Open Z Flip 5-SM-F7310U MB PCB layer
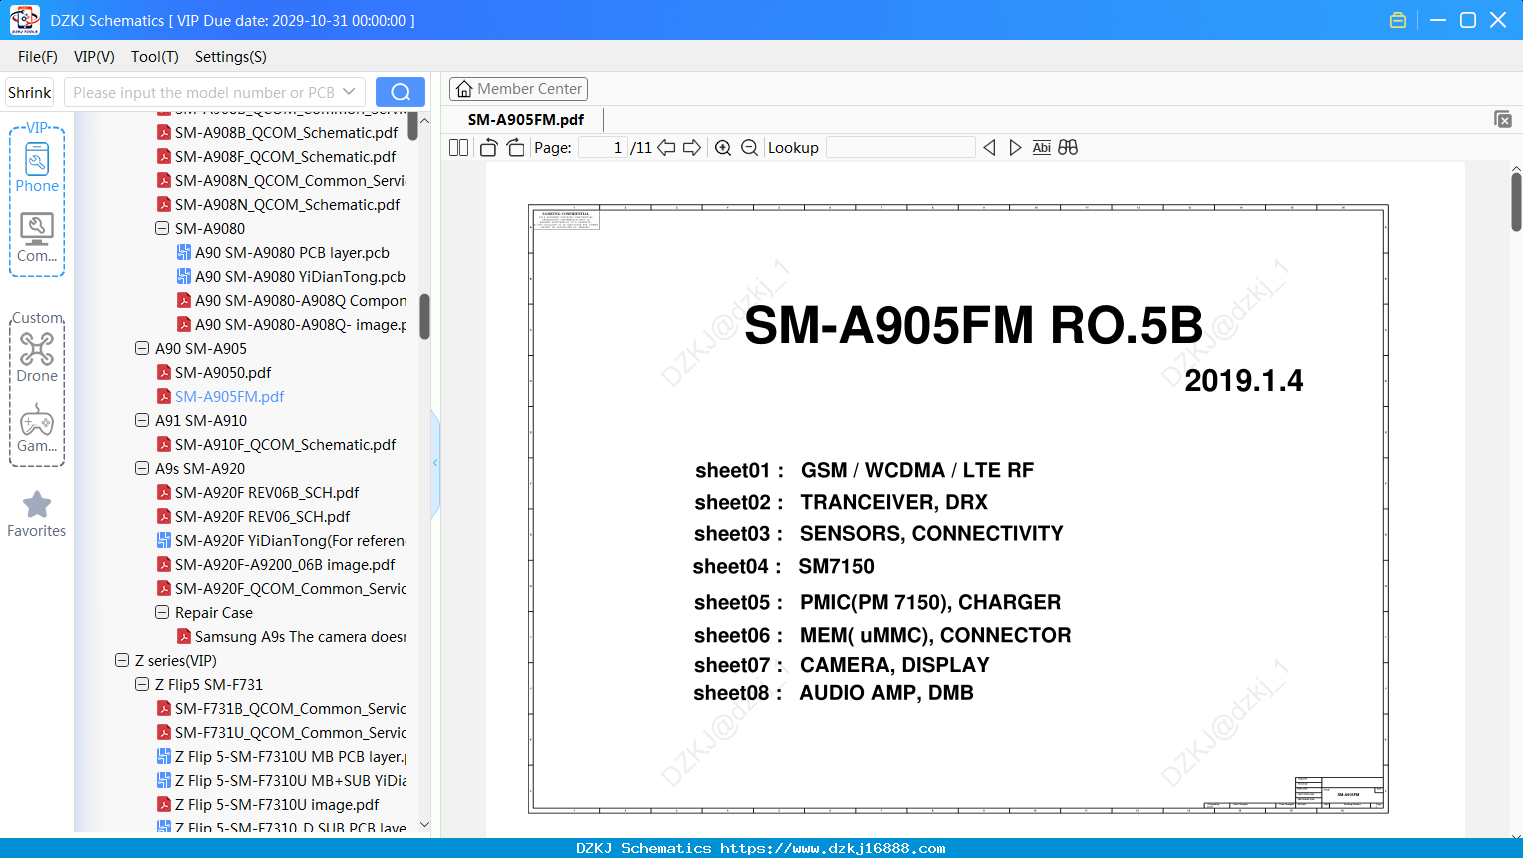This screenshot has width=1523, height=858. pyautogui.click(x=290, y=756)
